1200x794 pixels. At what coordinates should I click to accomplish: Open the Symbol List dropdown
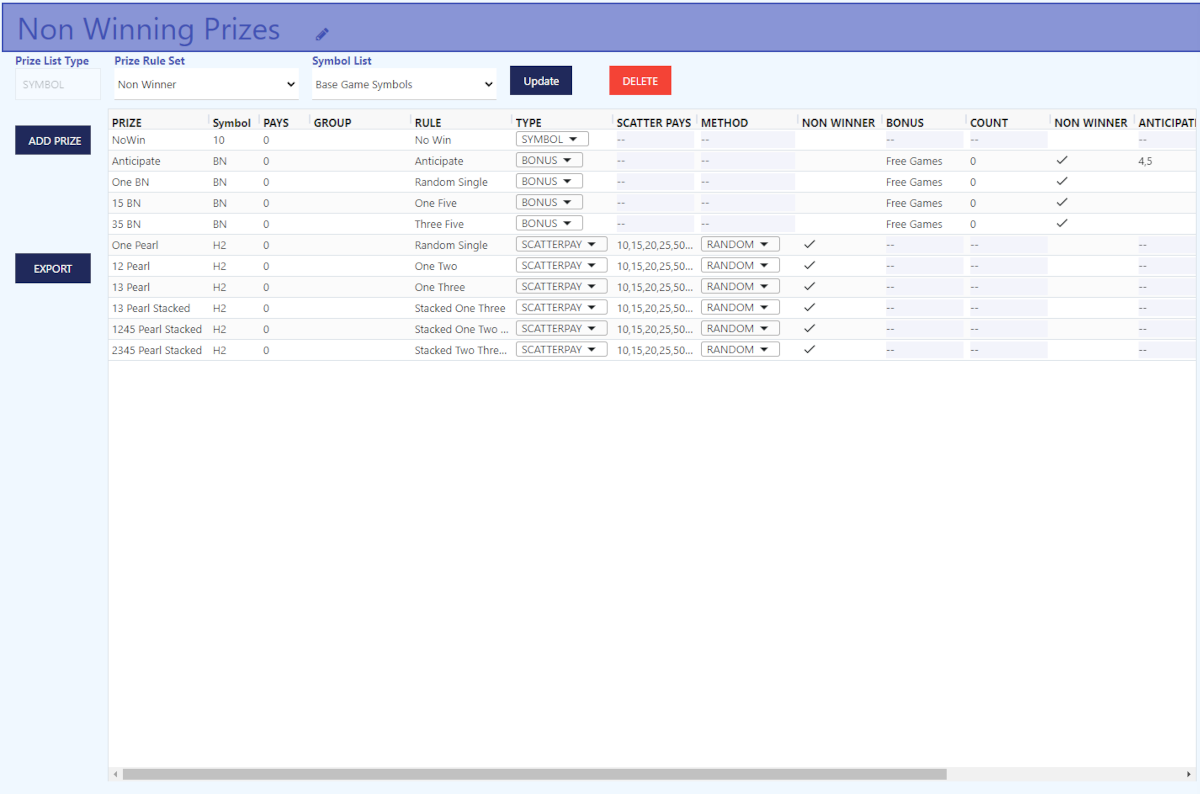click(x=403, y=85)
